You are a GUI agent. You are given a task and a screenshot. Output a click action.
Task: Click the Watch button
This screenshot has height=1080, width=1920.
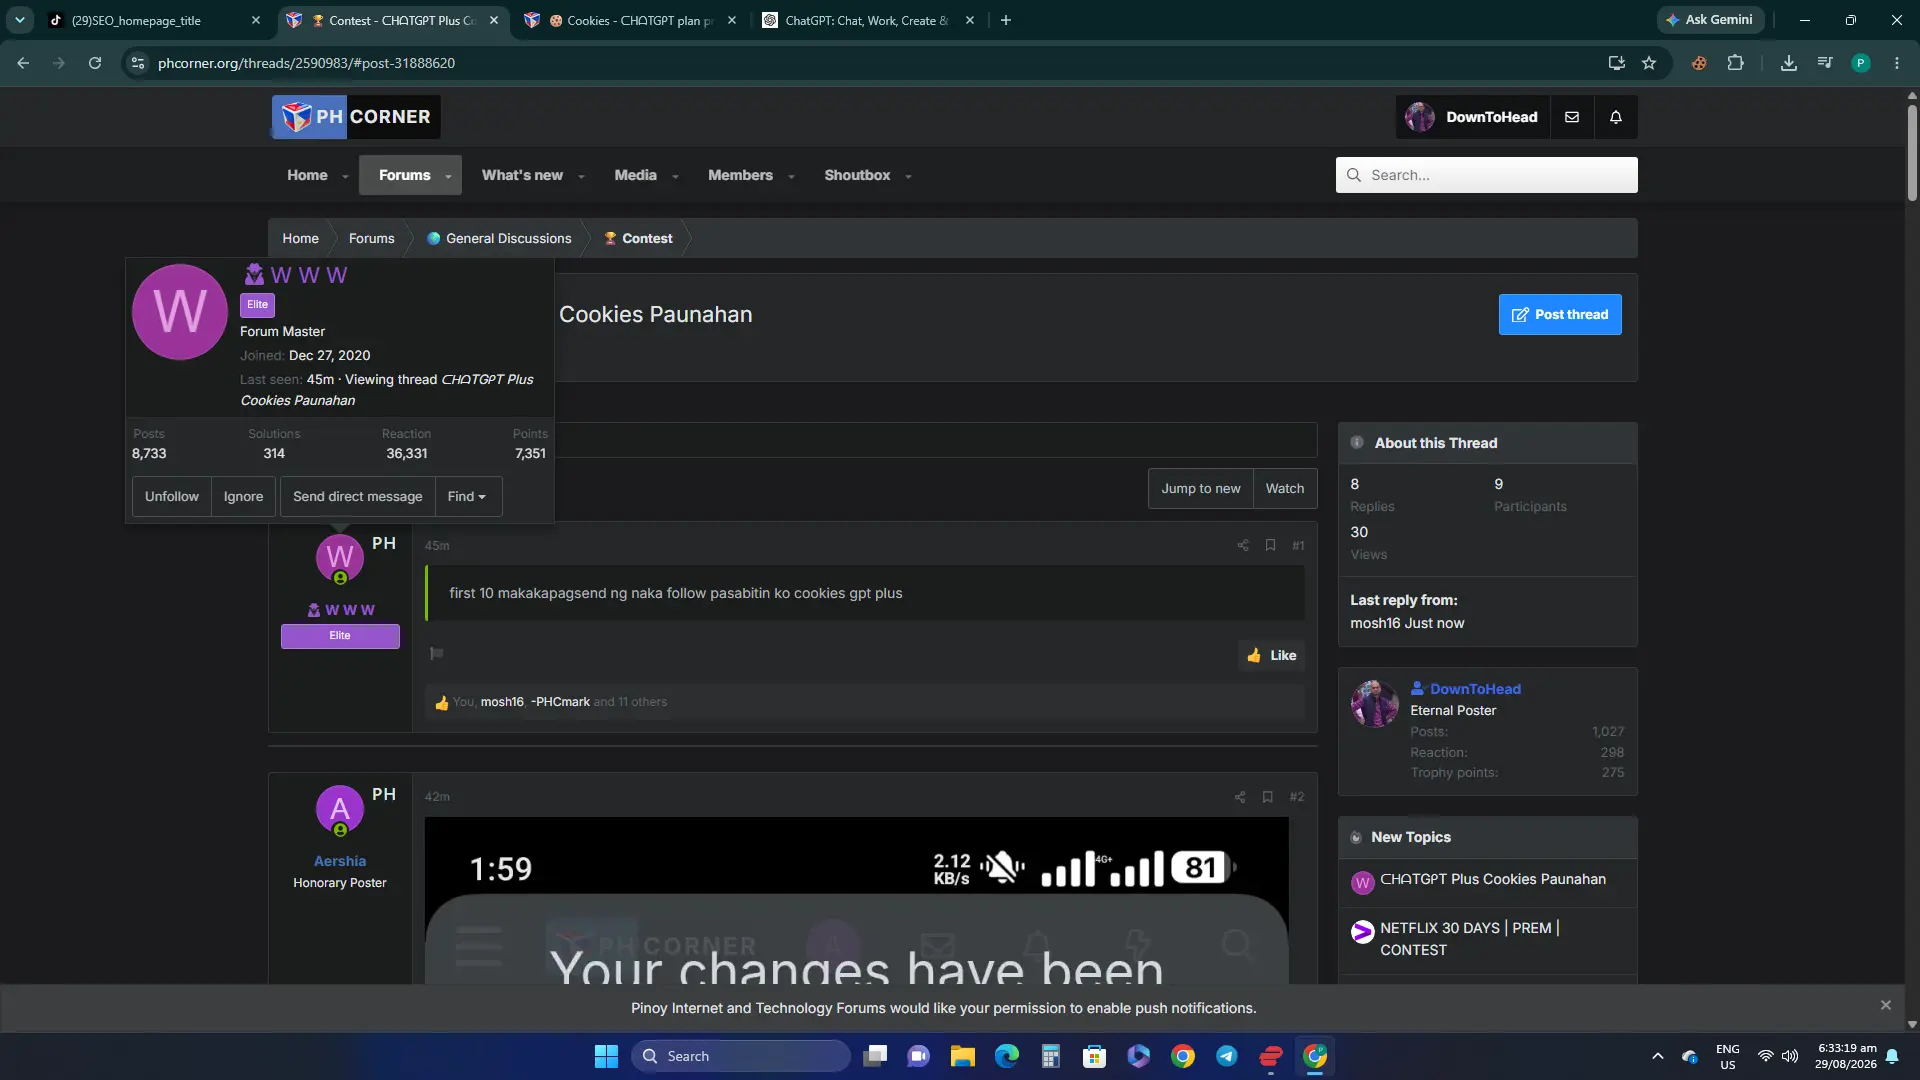tap(1285, 489)
